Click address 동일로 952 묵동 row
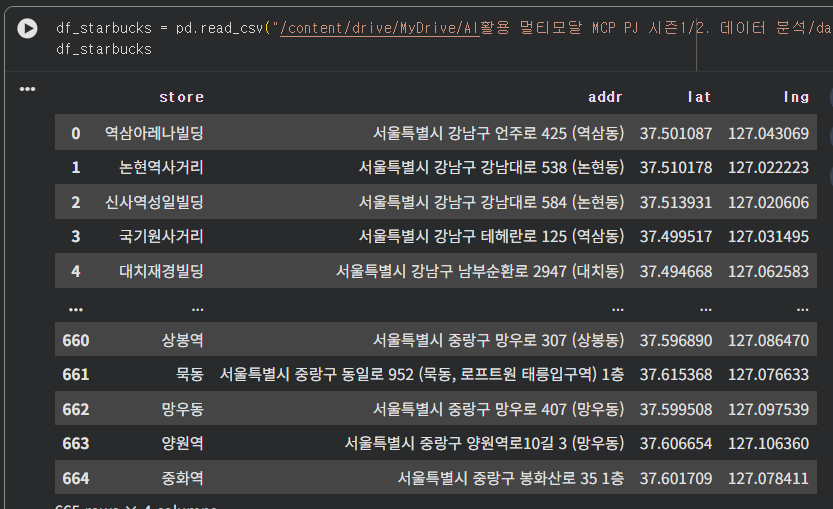 click(x=422, y=375)
